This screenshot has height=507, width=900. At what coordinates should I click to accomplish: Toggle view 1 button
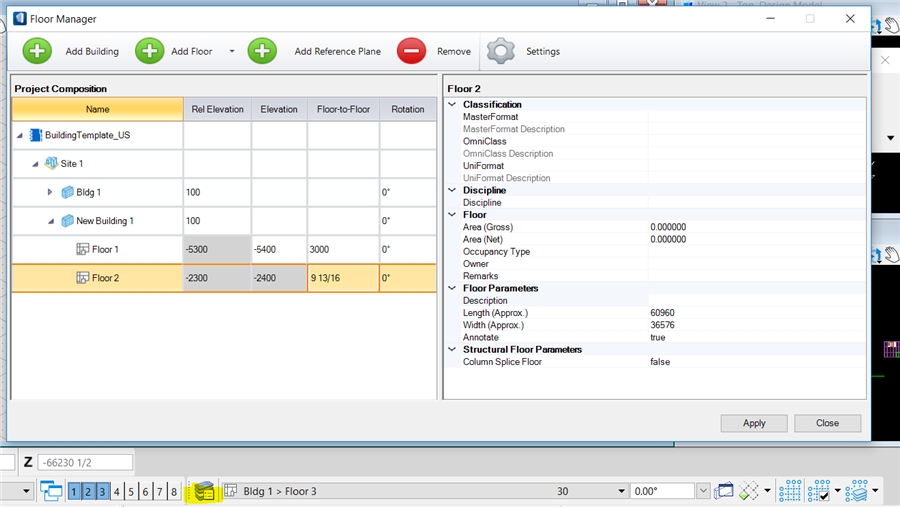74,491
